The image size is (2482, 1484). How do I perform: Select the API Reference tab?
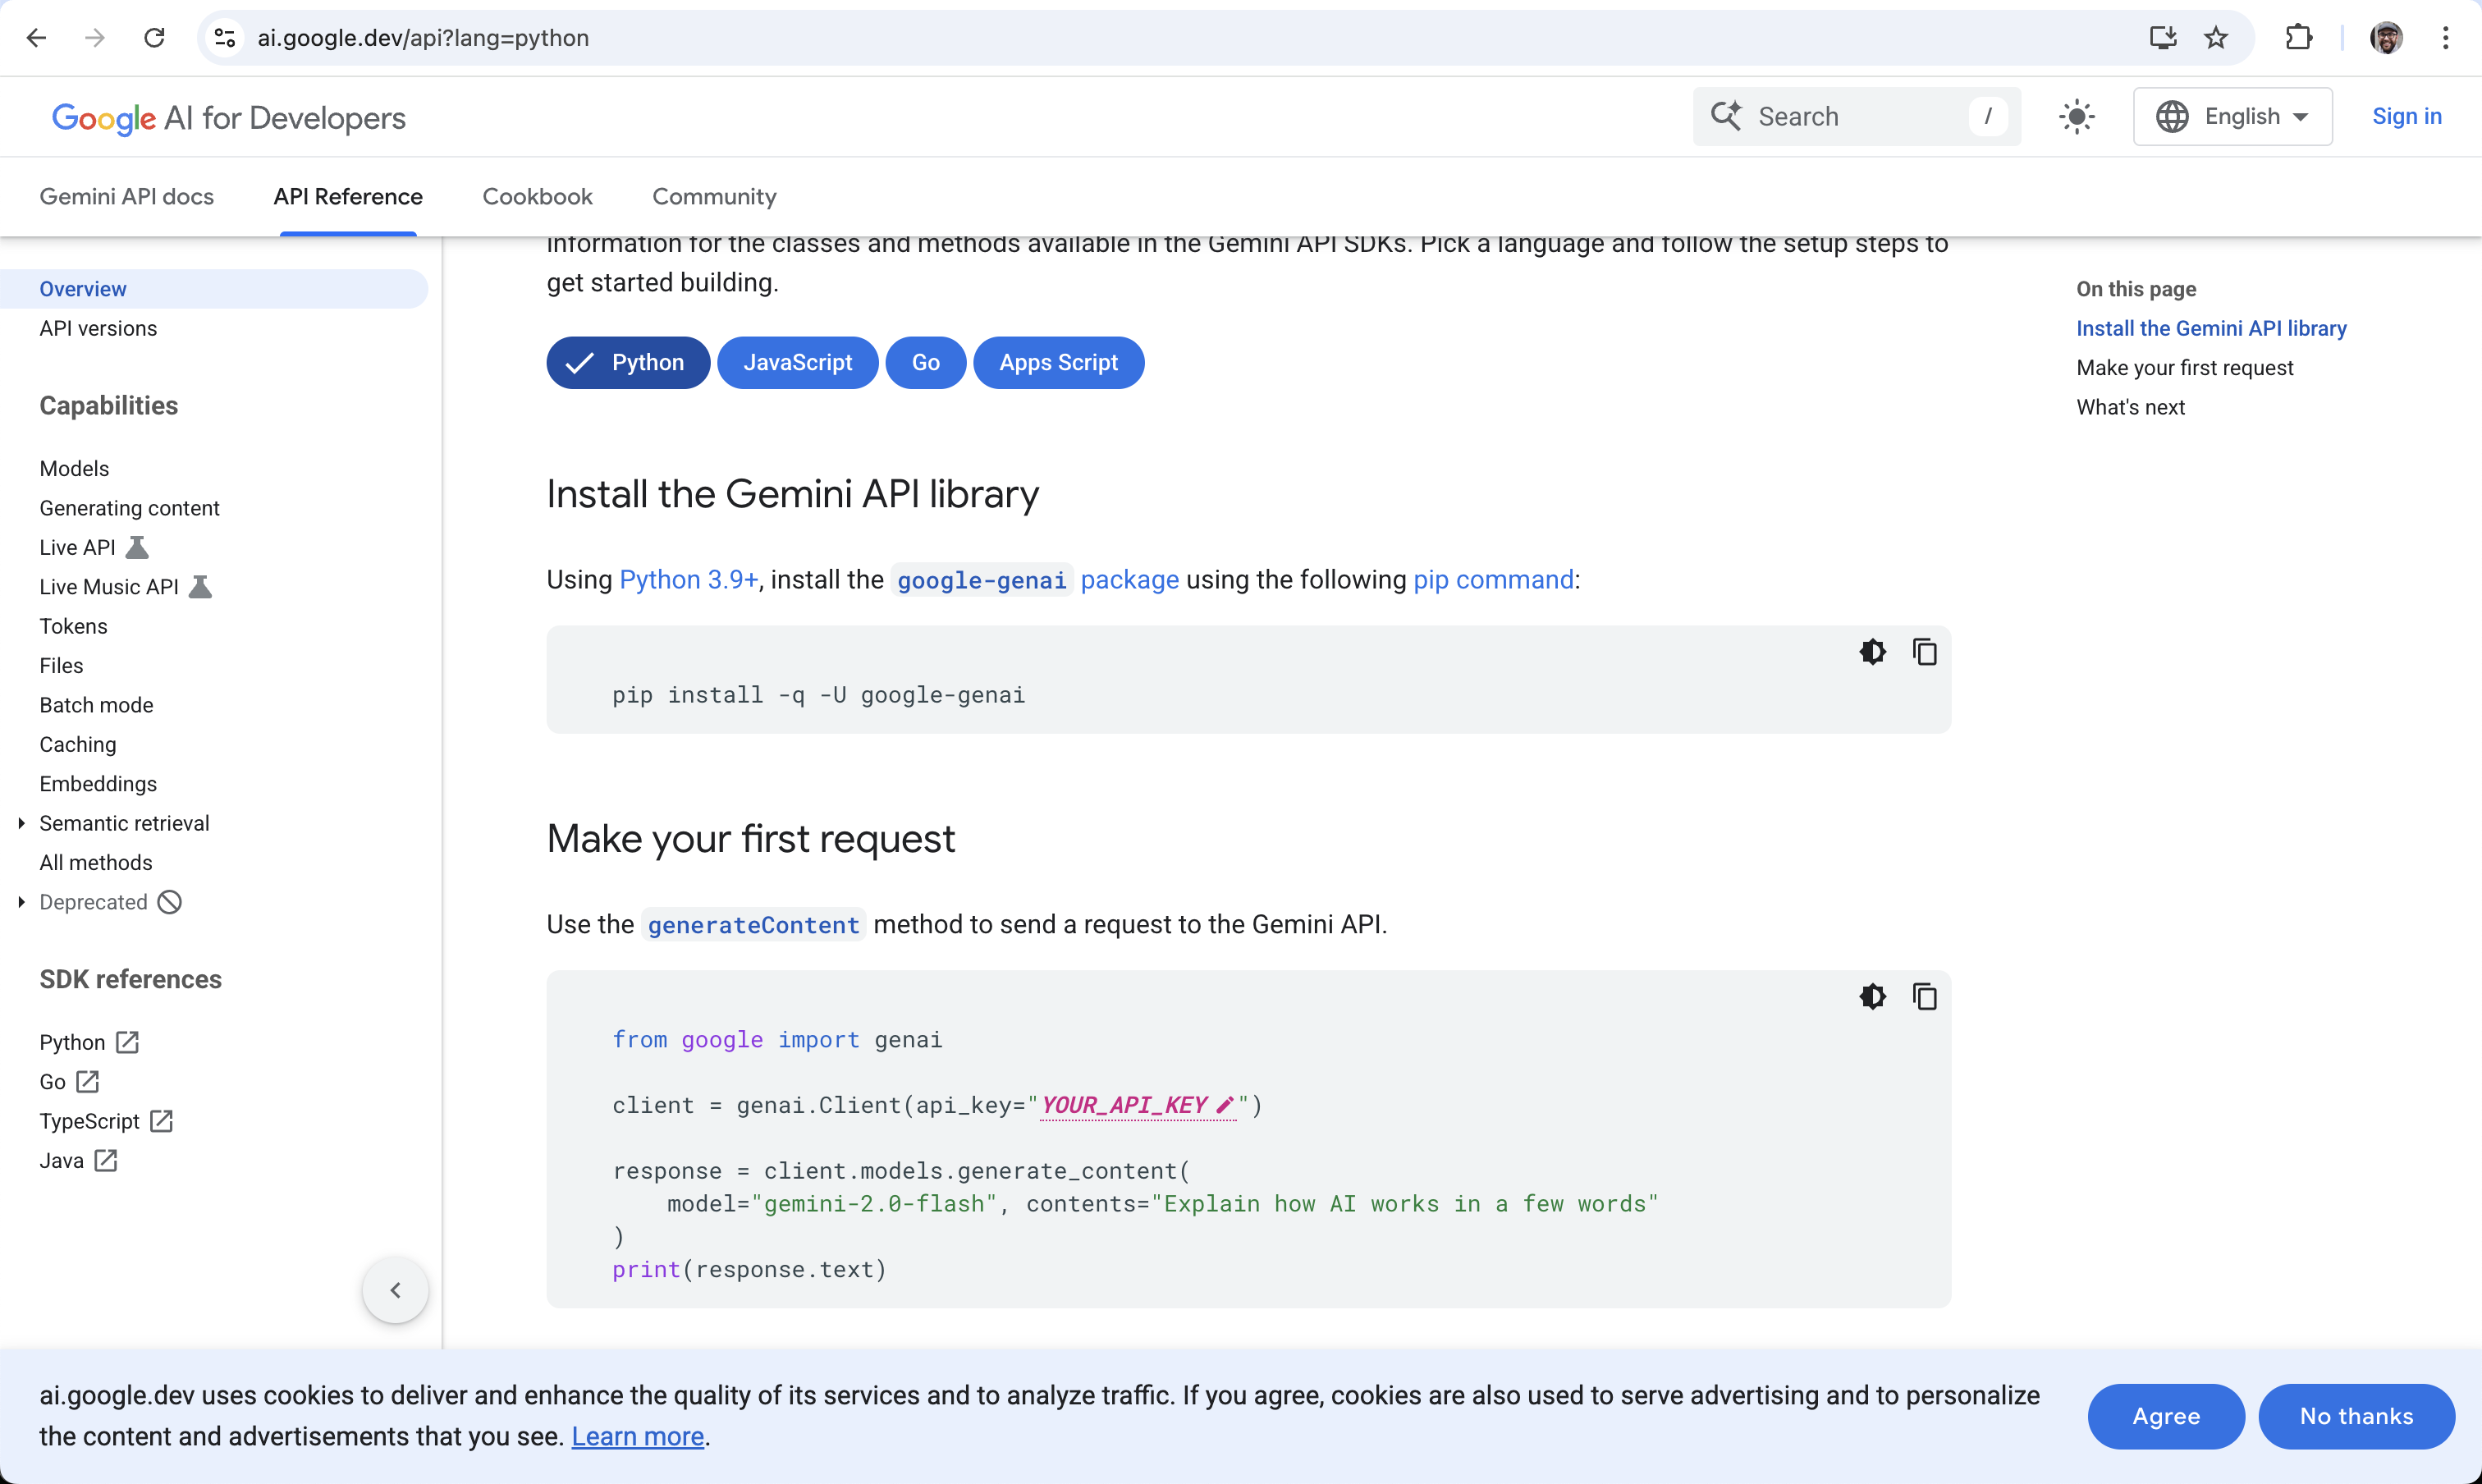[x=348, y=197]
